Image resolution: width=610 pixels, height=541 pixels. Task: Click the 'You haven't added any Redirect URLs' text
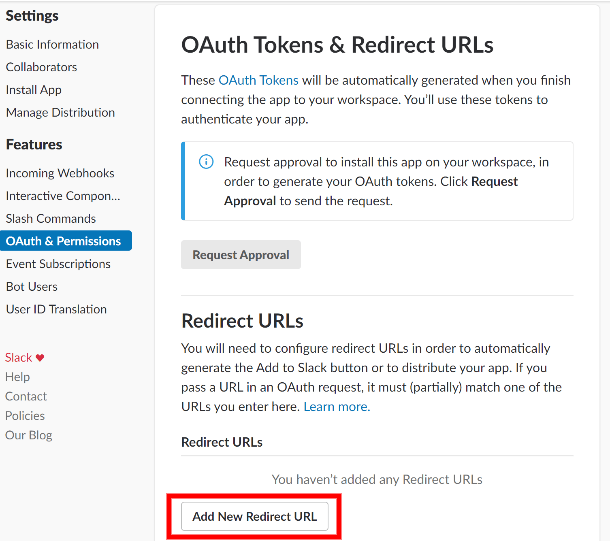377,480
